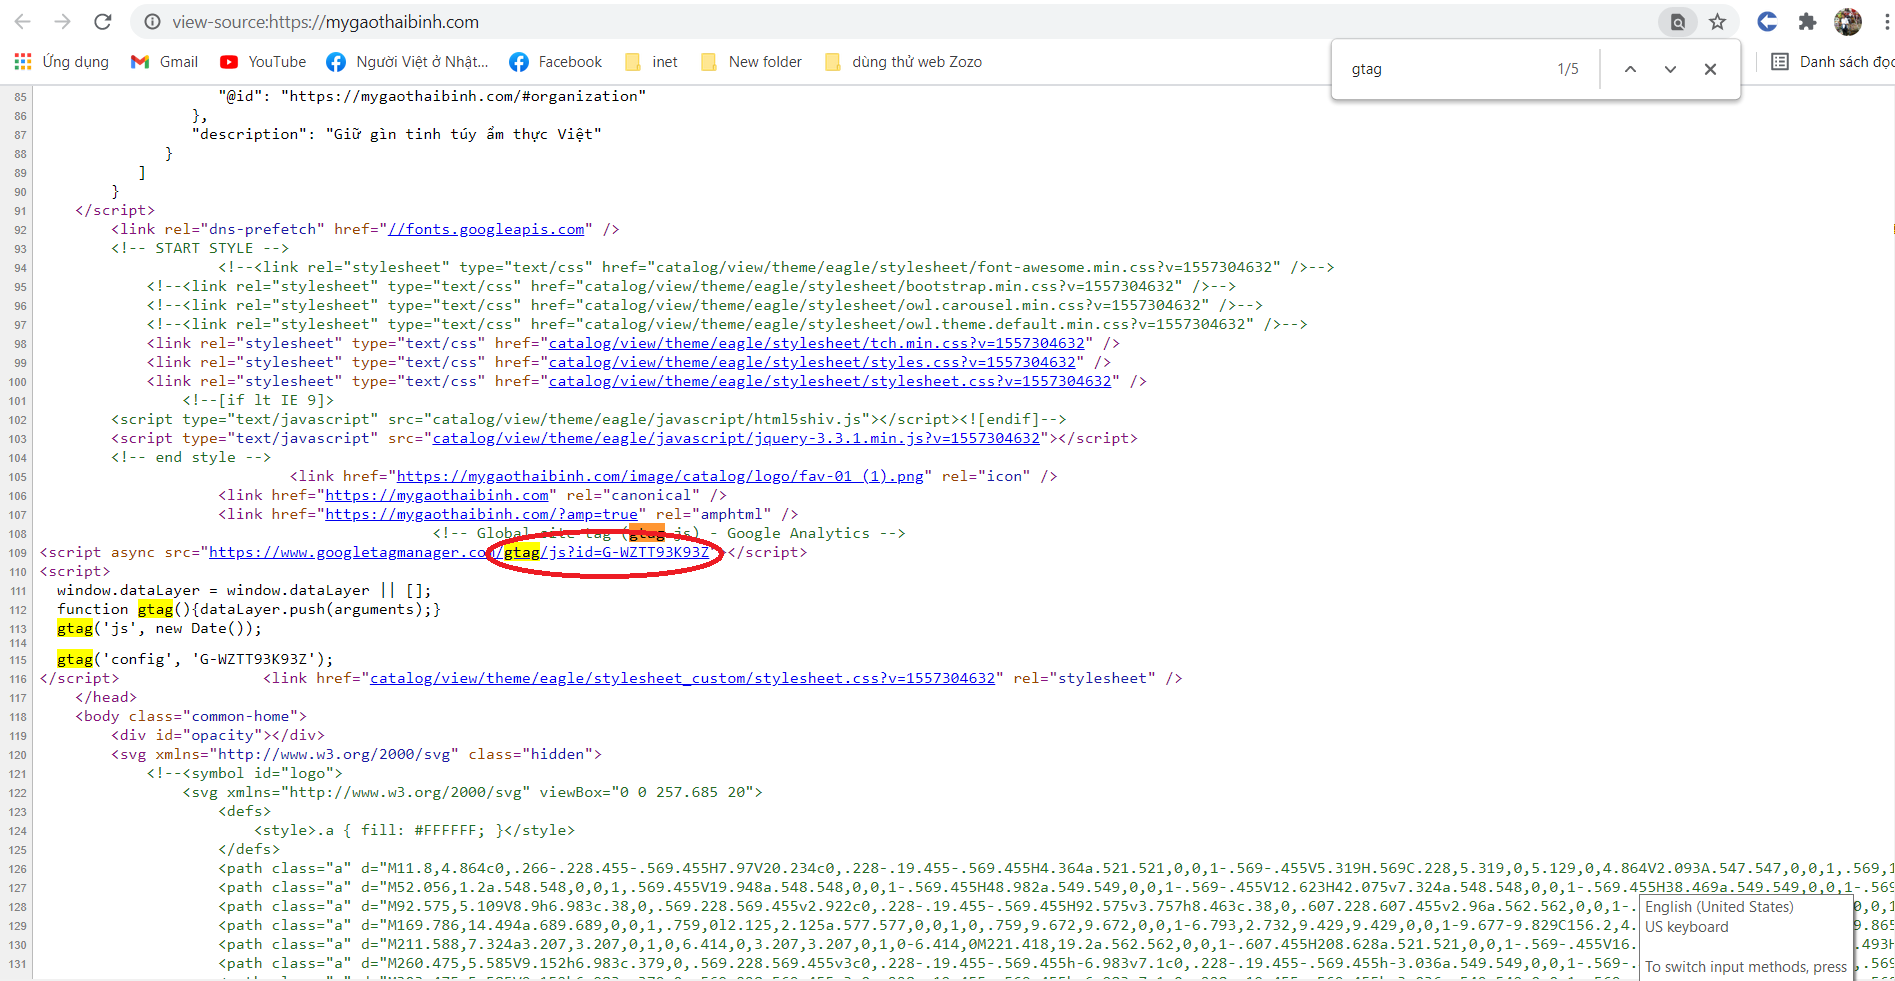
Task: Open the Danh sách đọc reading list
Action: click(1832, 62)
